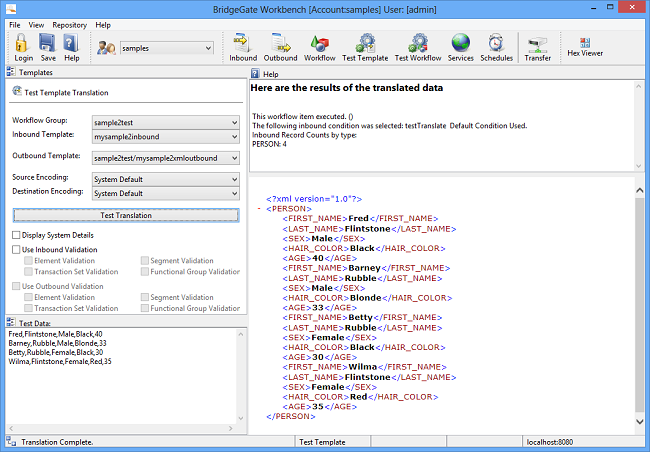Screen dimensions: 650x452
Task: Click the localhost:8080 status entry
Action: (x=550, y=442)
